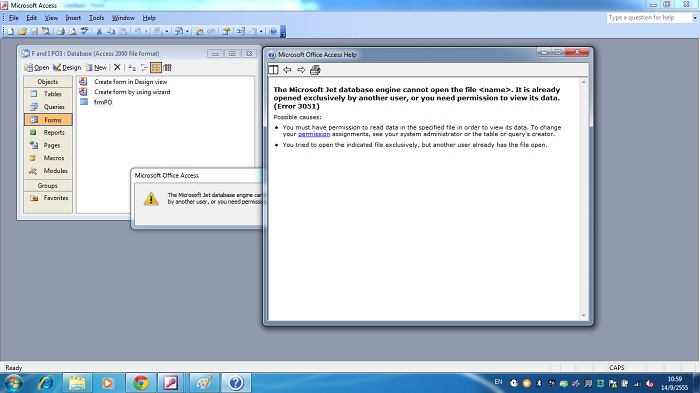700x393 pixels.
Task: Click the Print Preview toolbar icon
Action: point(73,31)
